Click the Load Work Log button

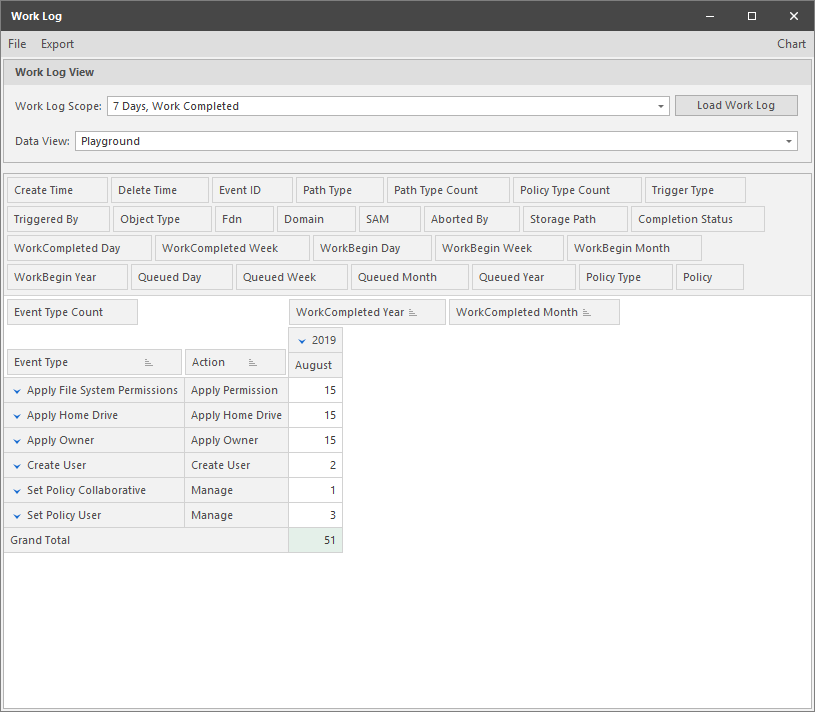(x=736, y=105)
